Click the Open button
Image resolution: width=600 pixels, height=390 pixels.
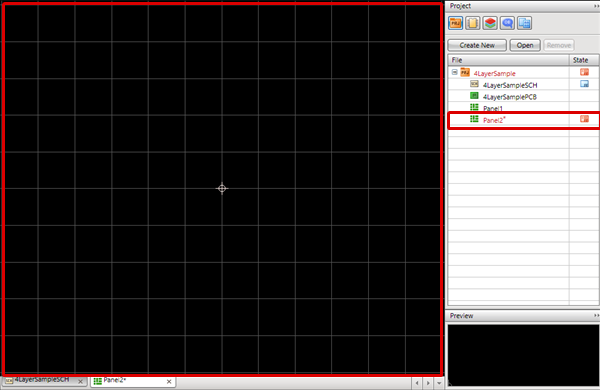click(525, 45)
